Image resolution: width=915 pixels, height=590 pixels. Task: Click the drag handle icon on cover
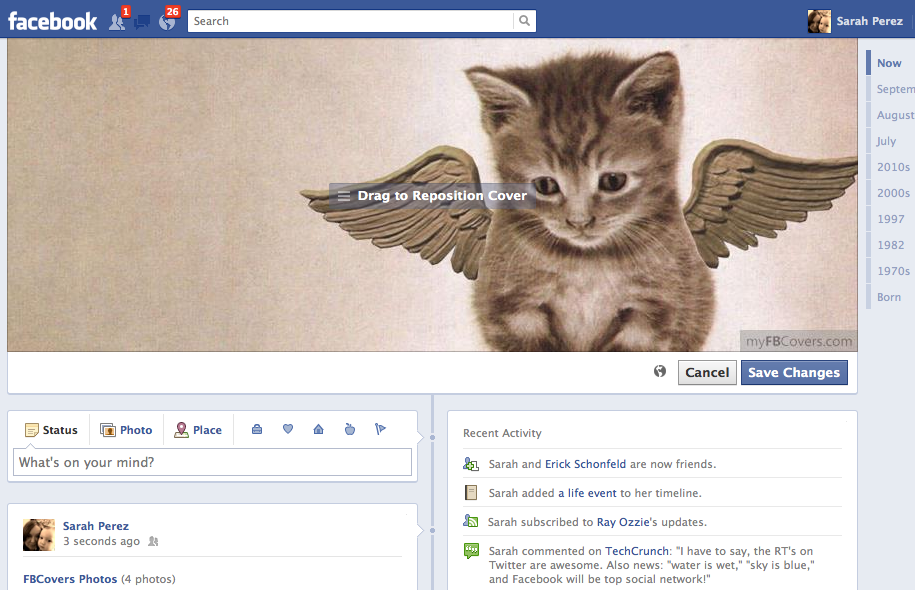point(344,196)
